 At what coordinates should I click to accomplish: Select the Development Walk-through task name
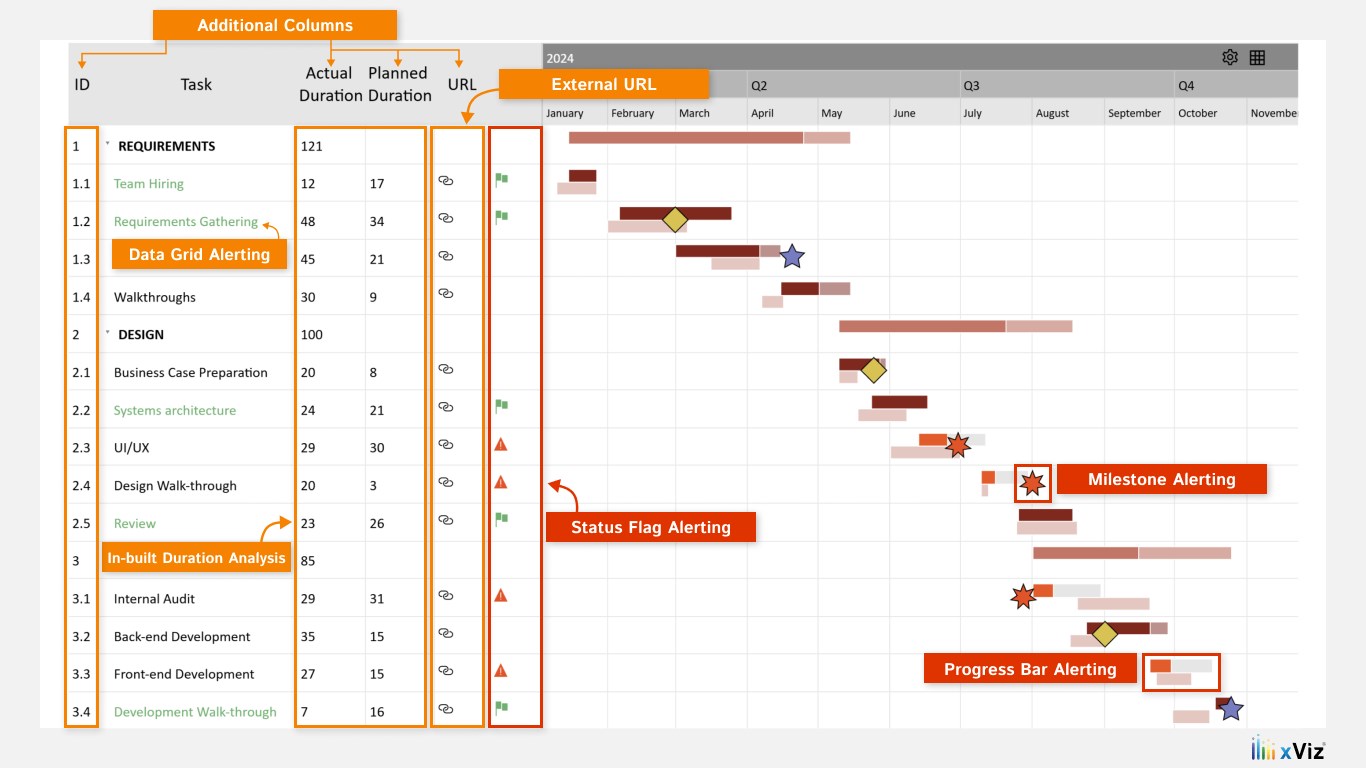195,712
